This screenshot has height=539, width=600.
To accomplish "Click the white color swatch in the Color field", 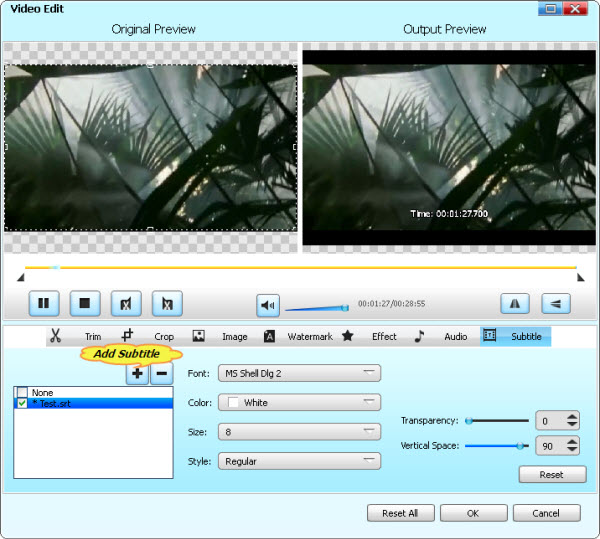I will tap(233, 402).
